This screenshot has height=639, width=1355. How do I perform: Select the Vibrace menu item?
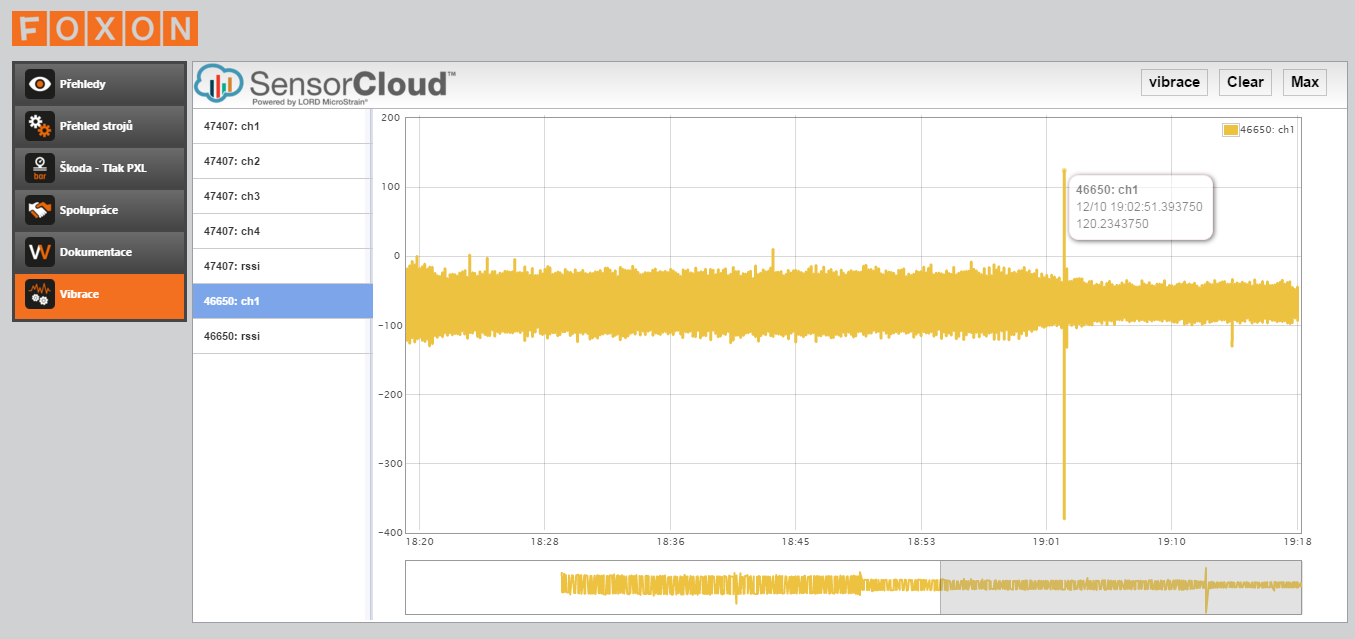point(99,296)
